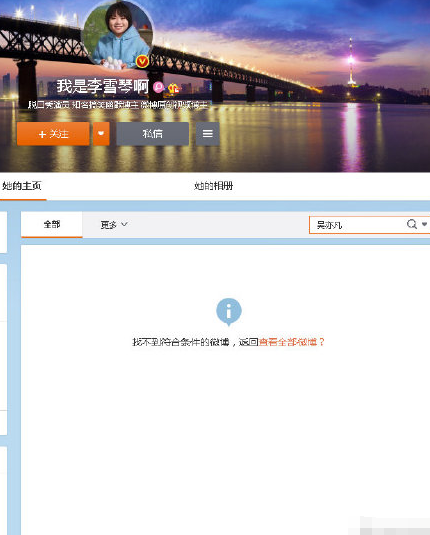The image size is (430, 535).
Task: Click the blue info bubble icon
Action: (229, 312)
